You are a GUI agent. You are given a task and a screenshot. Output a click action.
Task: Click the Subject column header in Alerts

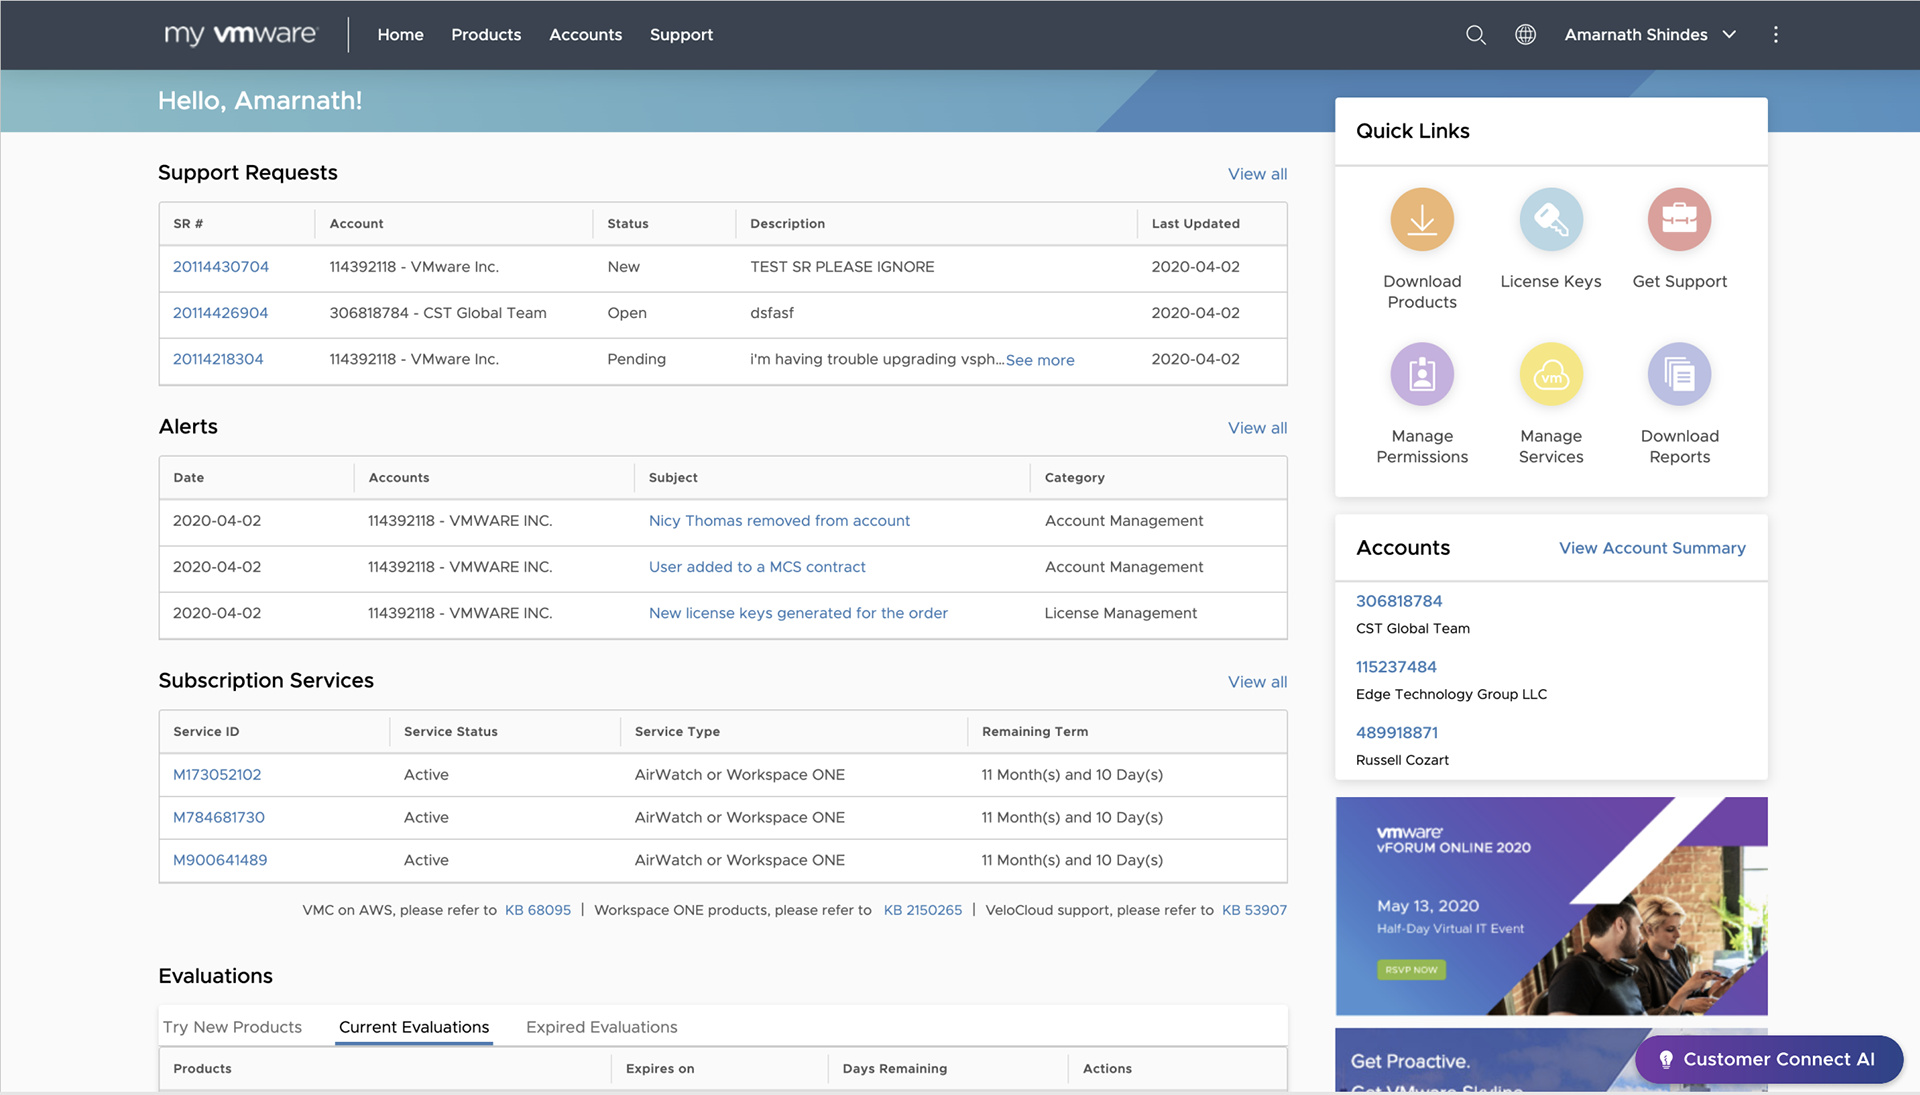click(673, 478)
